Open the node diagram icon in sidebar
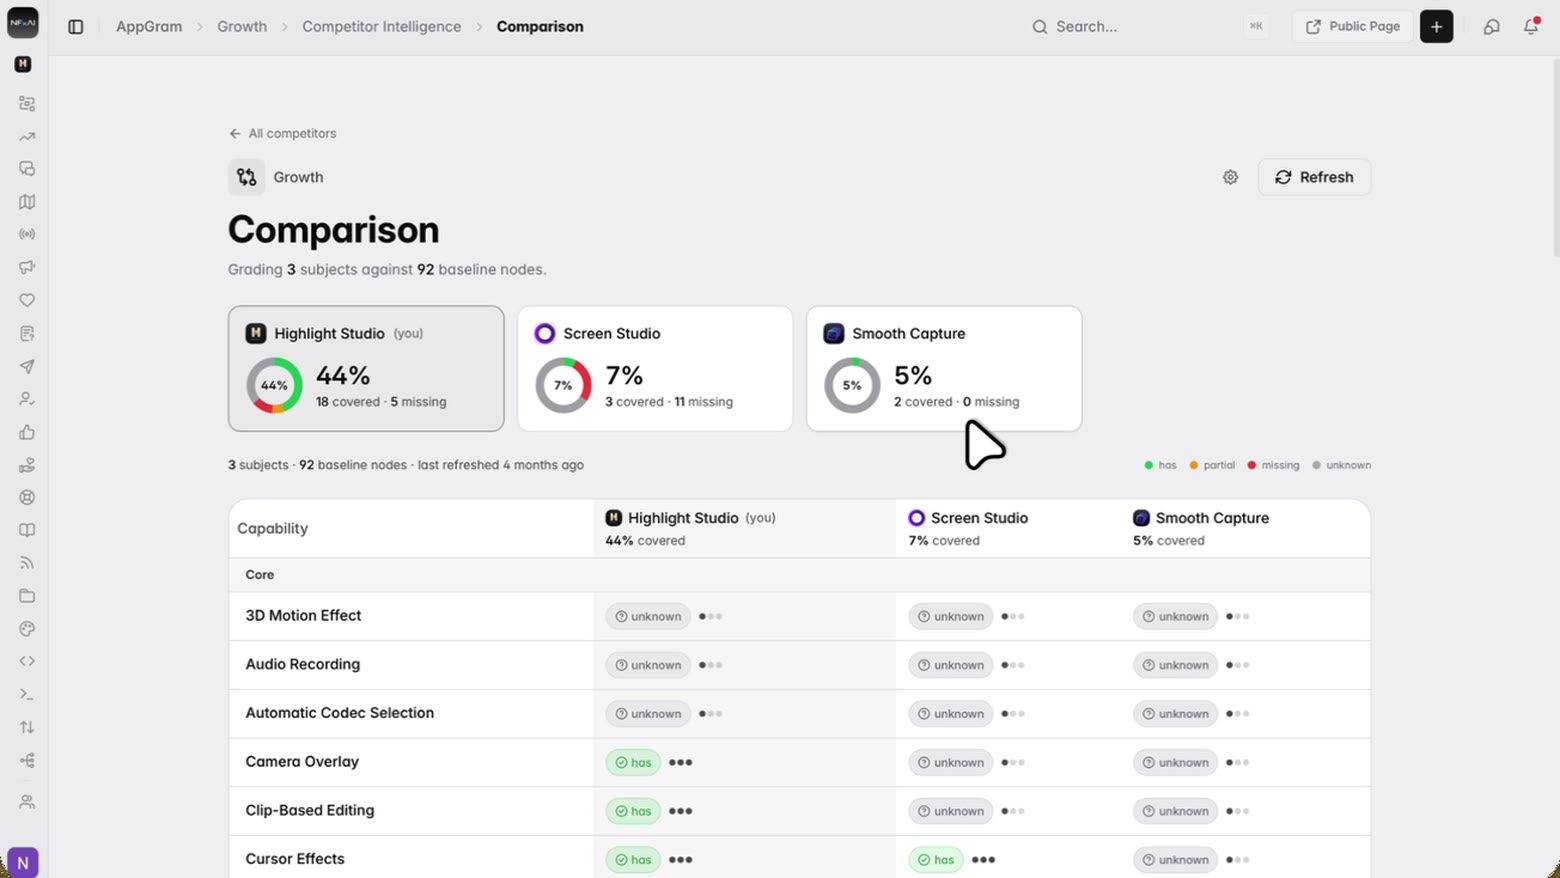 27,104
